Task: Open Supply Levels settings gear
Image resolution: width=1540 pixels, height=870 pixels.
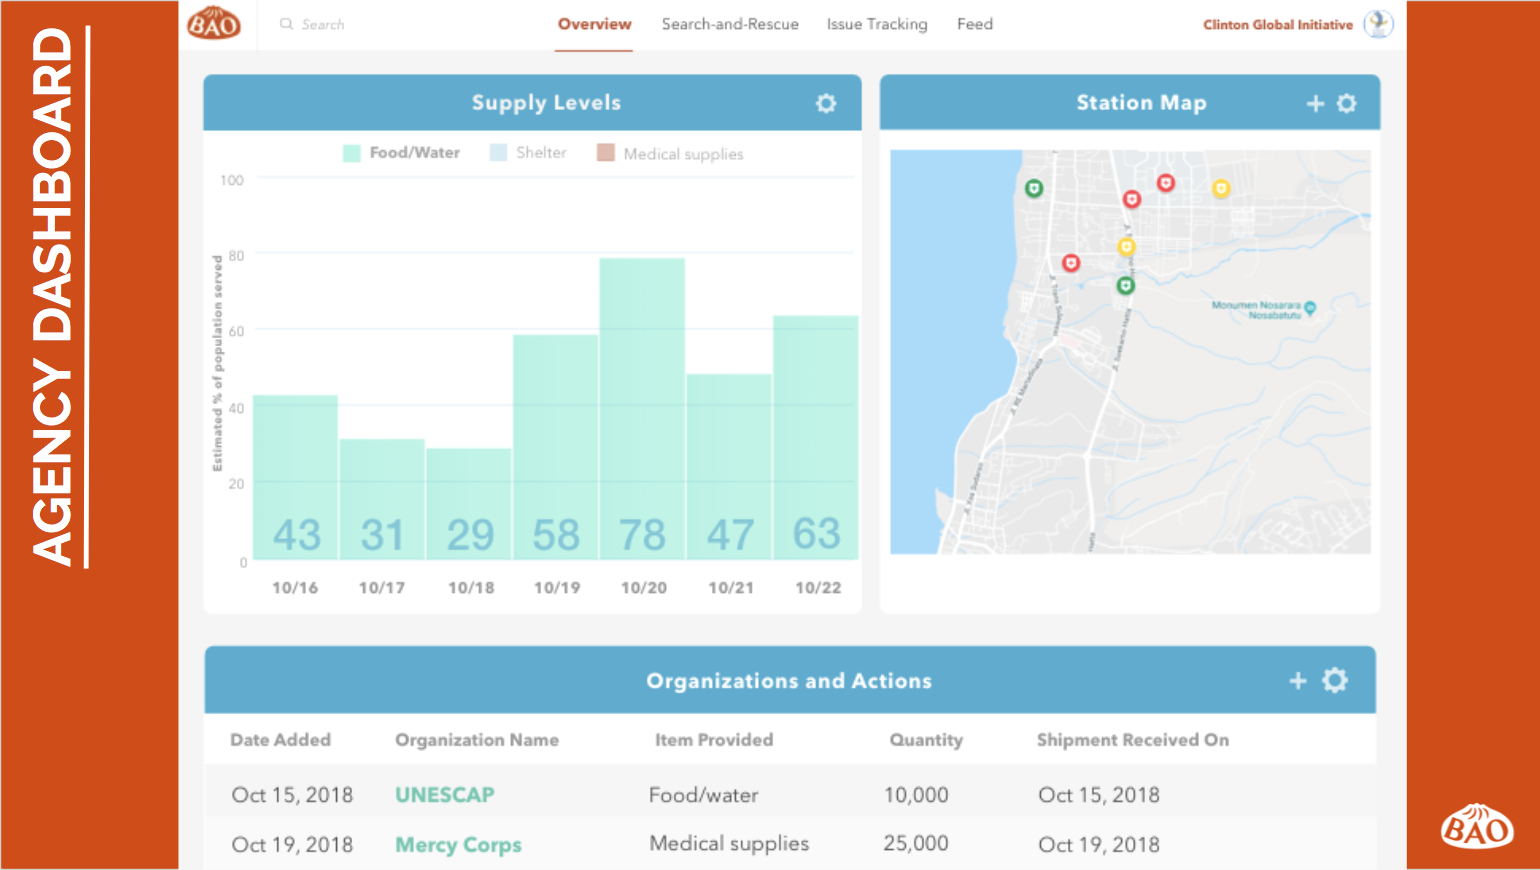Action: pos(826,103)
